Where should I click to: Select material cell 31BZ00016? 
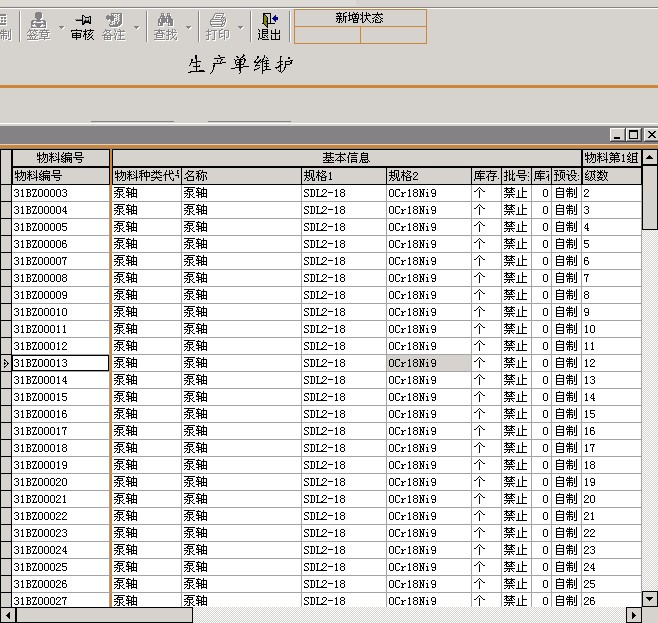[x=60, y=414]
